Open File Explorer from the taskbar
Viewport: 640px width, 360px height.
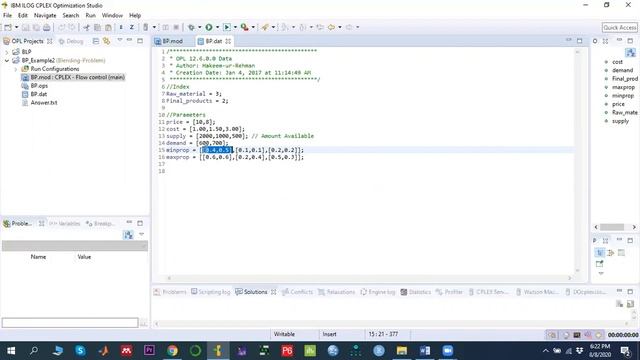(x=402, y=351)
